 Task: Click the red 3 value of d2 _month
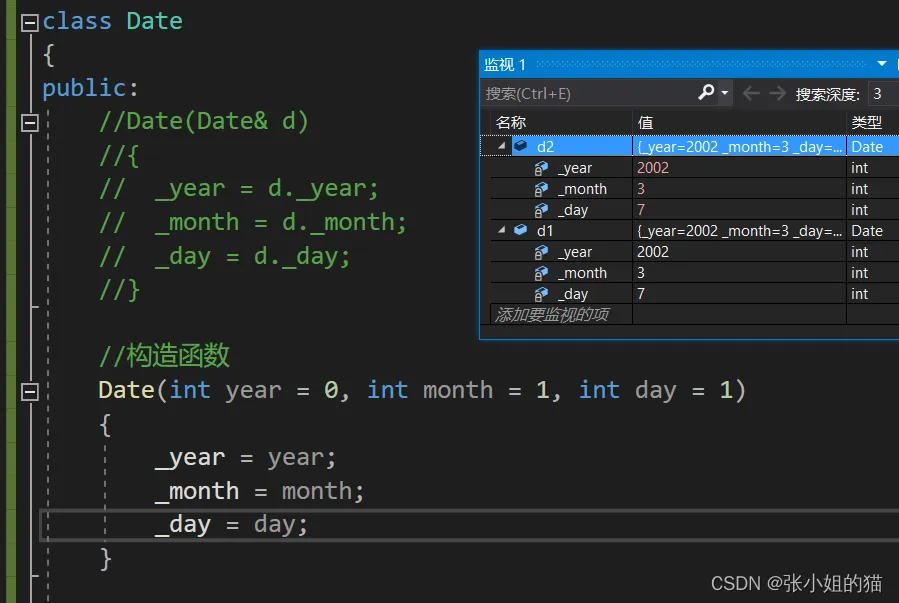[641, 189]
